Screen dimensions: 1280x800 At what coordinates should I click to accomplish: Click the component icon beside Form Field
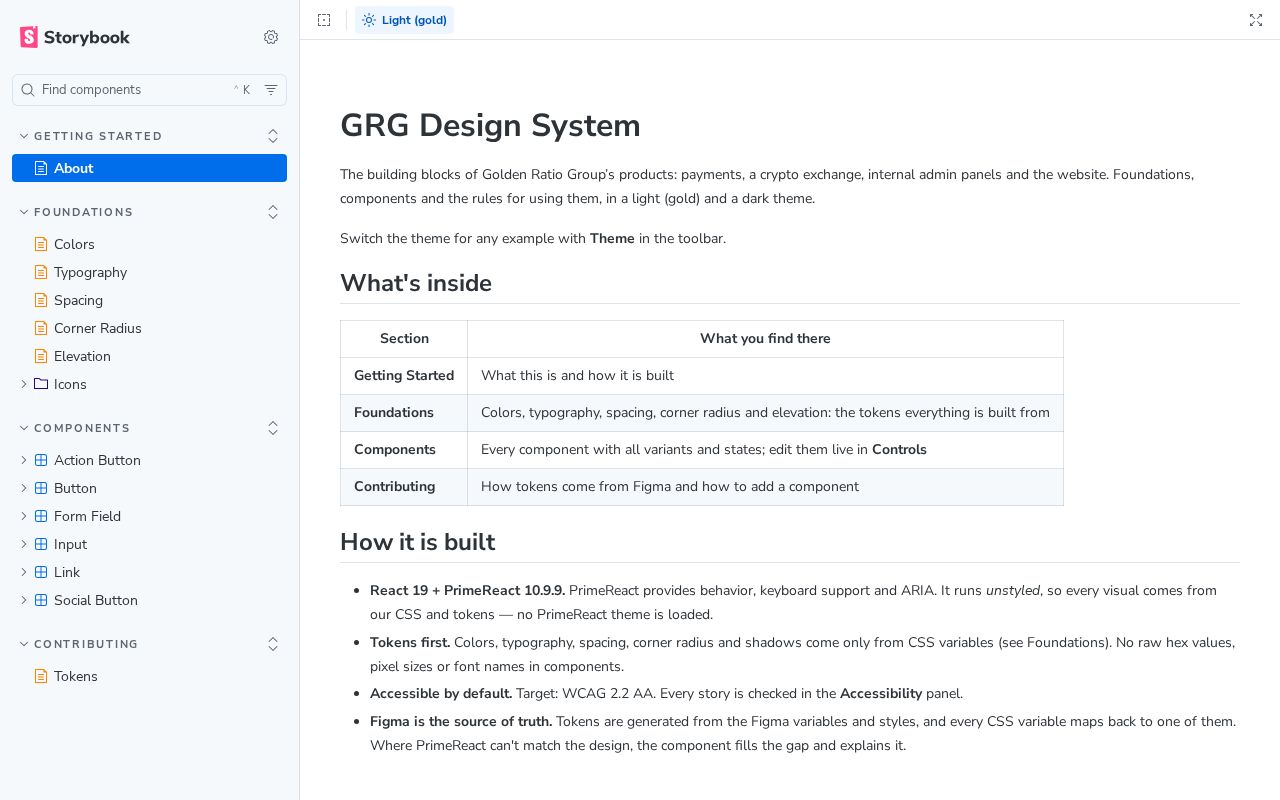[x=41, y=516]
